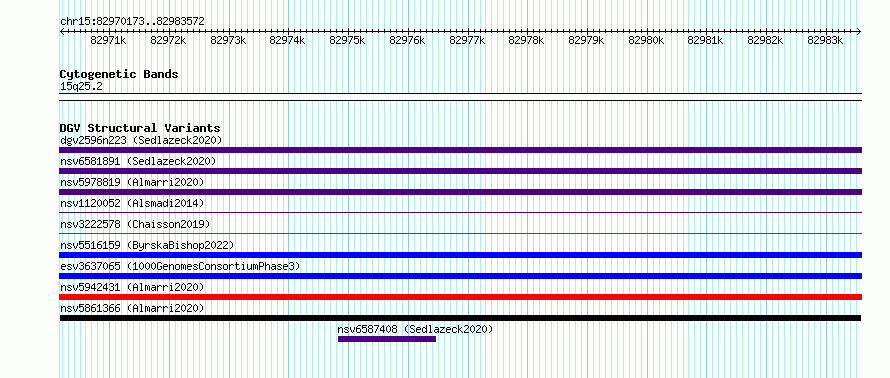This screenshot has width=890, height=378.
Task: Click the thin red nsv3222578 line
Action: (460, 233)
